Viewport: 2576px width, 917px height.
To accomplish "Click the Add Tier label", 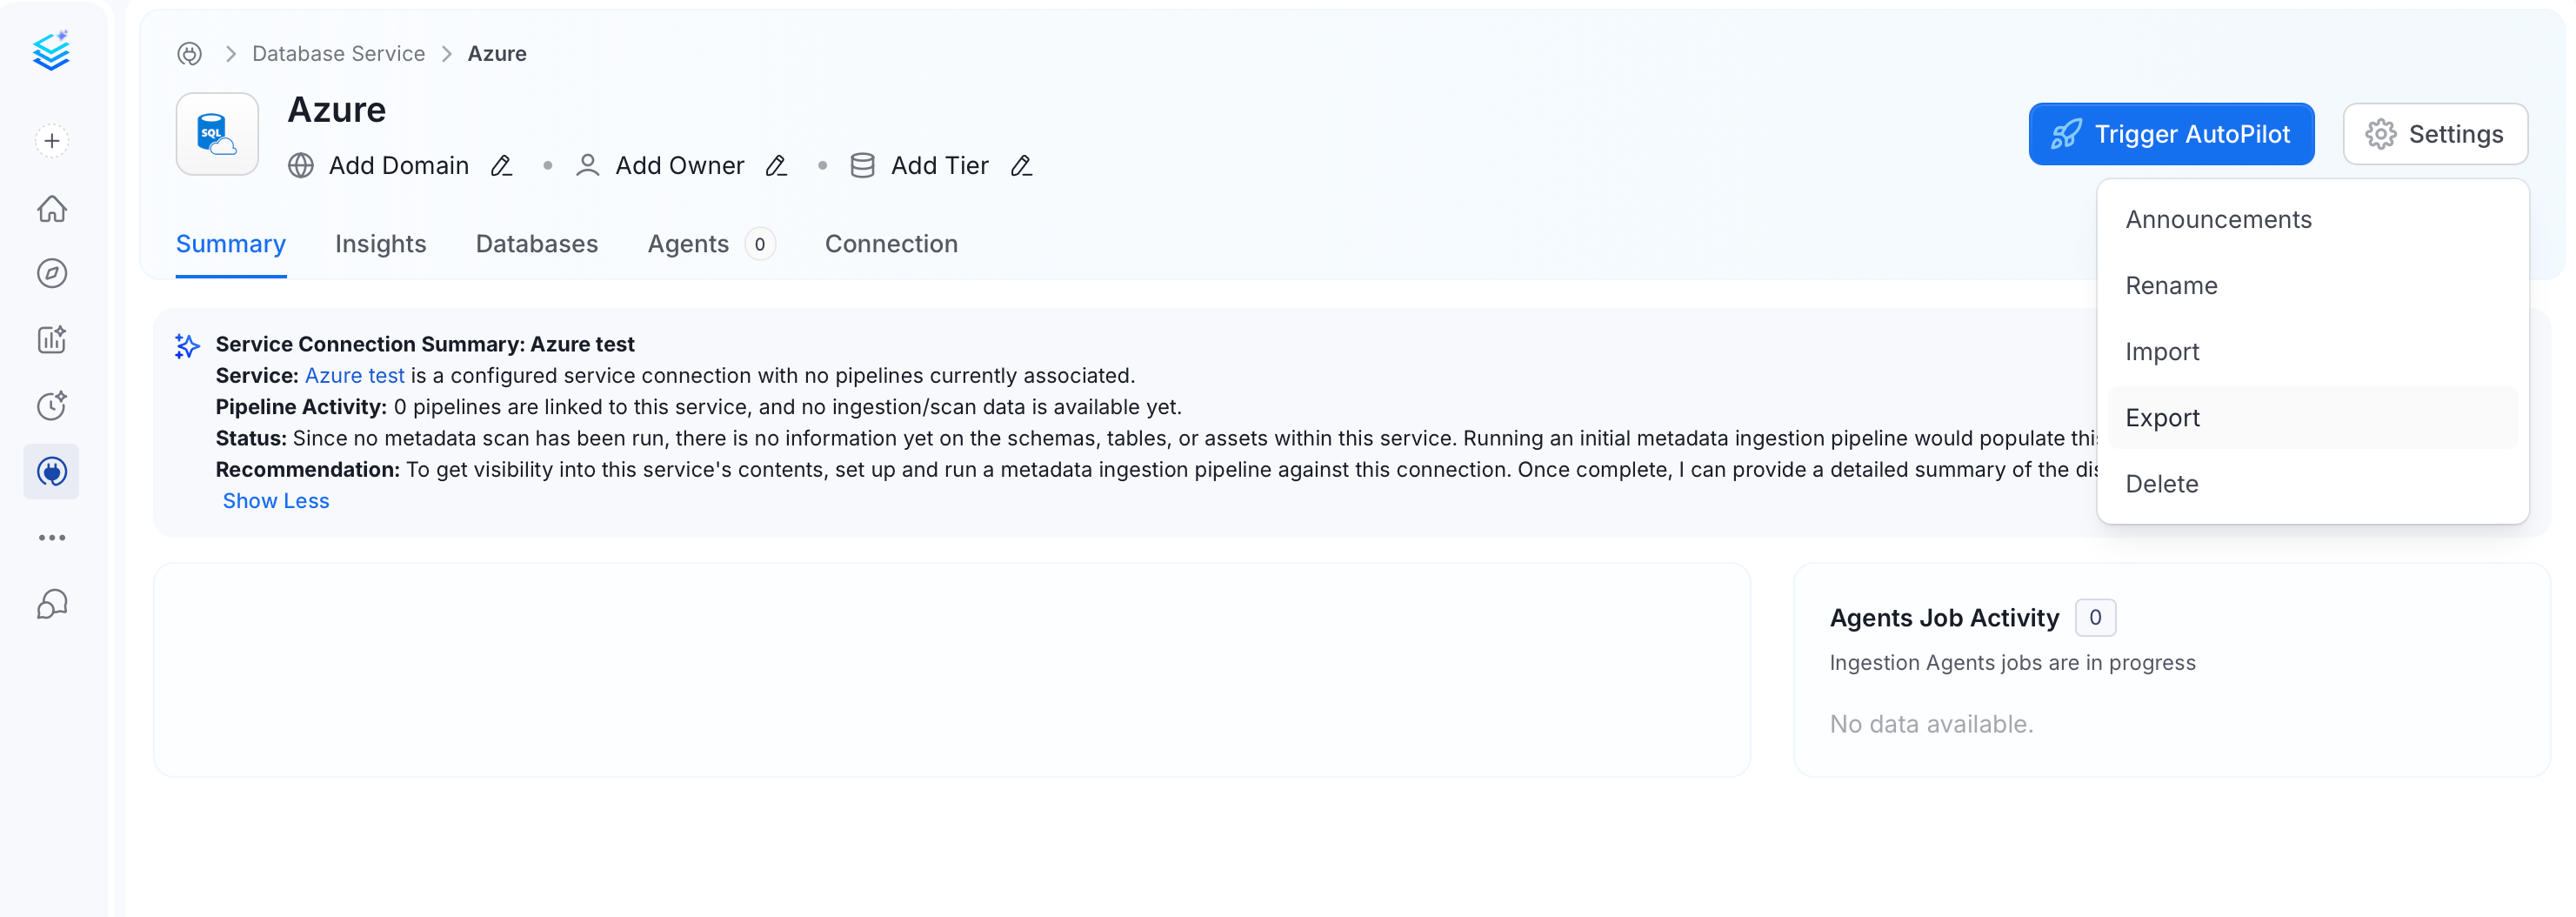I will point(940,165).
